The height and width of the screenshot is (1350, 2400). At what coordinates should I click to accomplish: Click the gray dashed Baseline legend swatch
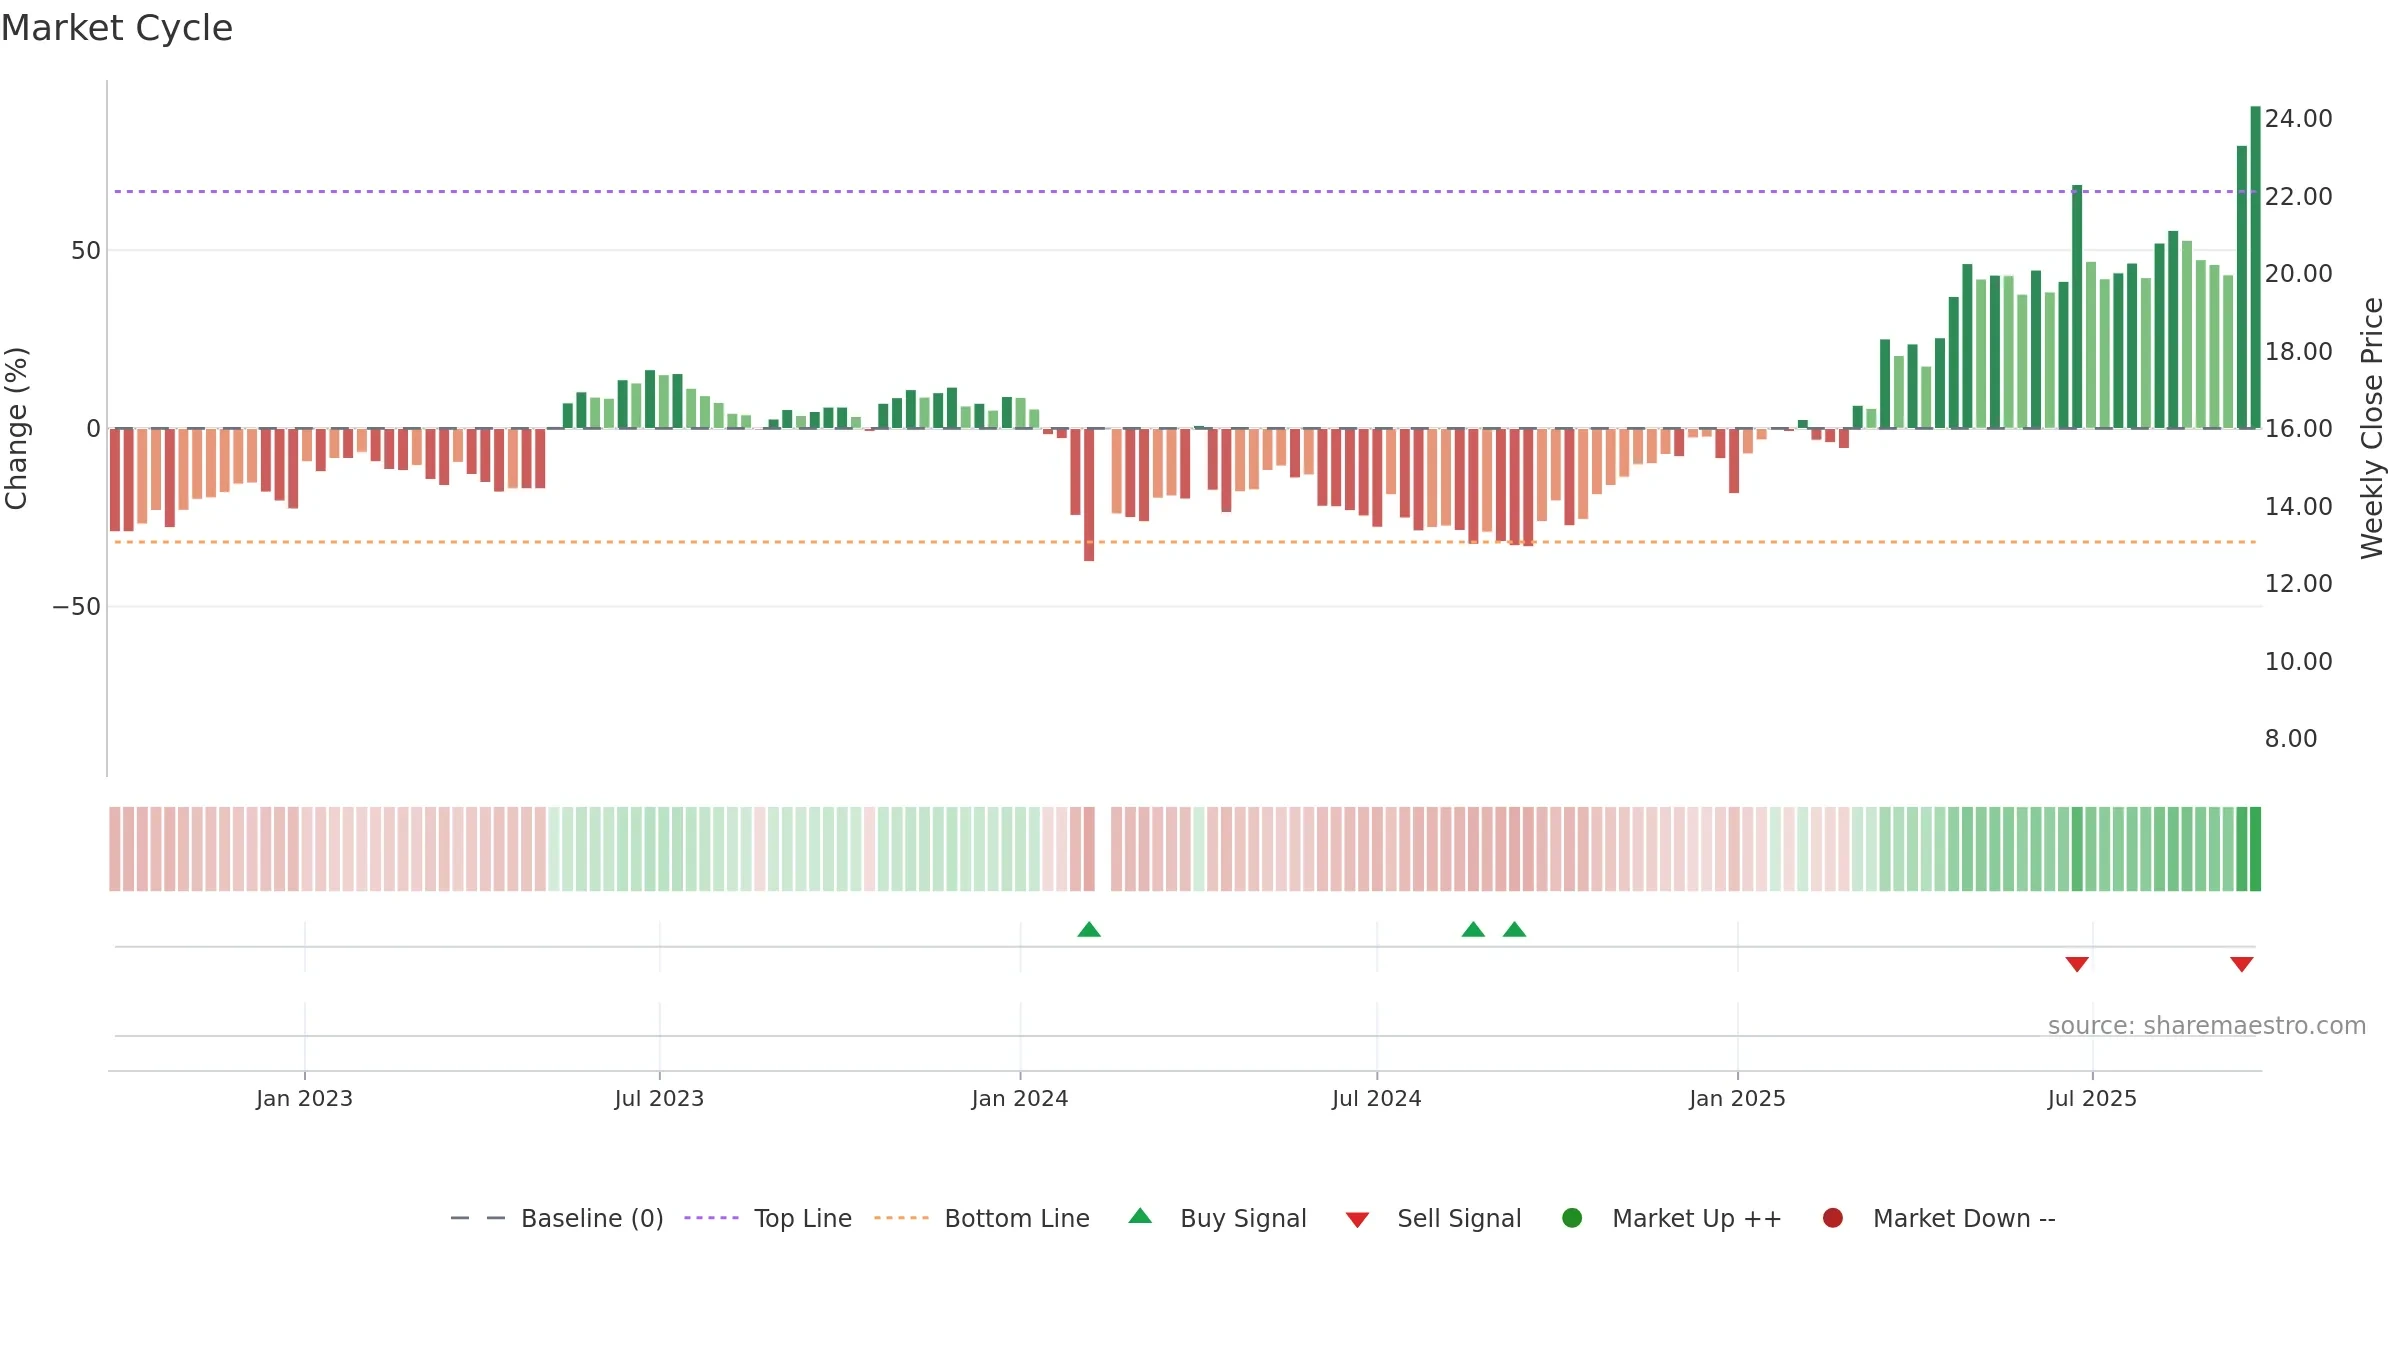(478, 1218)
